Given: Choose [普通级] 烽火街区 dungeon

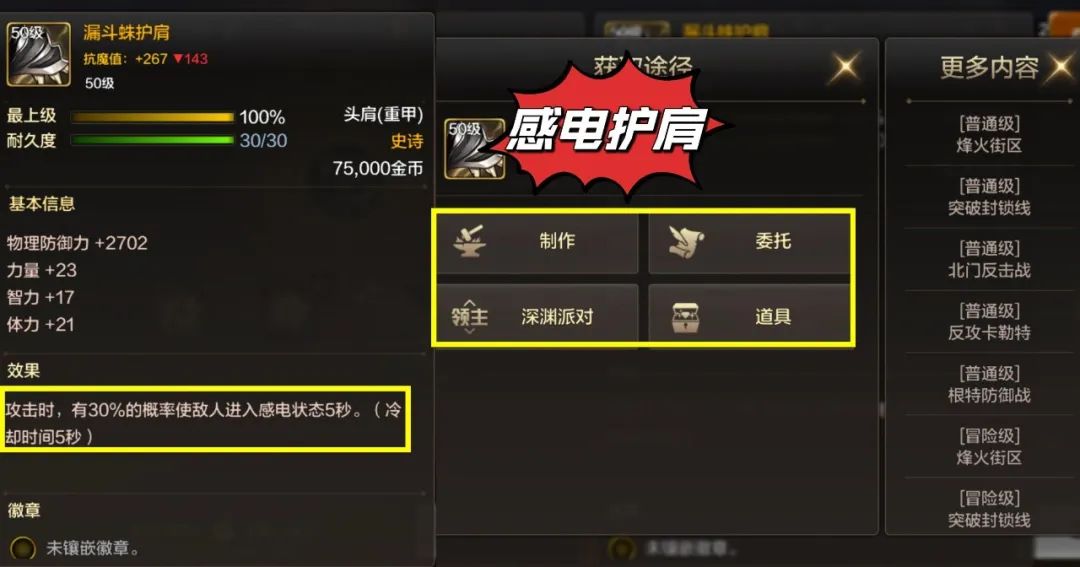Looking at the screenshot, I should point(989,135).
